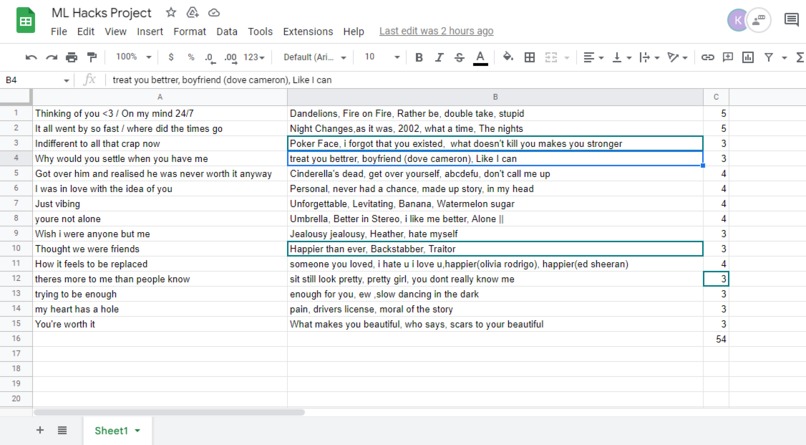Select row 16 header
806x445 pixels.
(16, 339)
